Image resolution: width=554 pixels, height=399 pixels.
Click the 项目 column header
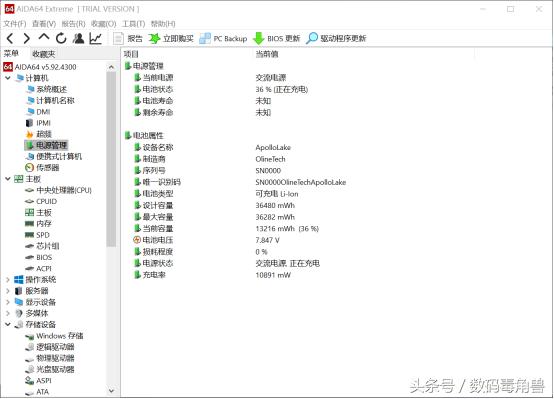[x=131, y=54]
